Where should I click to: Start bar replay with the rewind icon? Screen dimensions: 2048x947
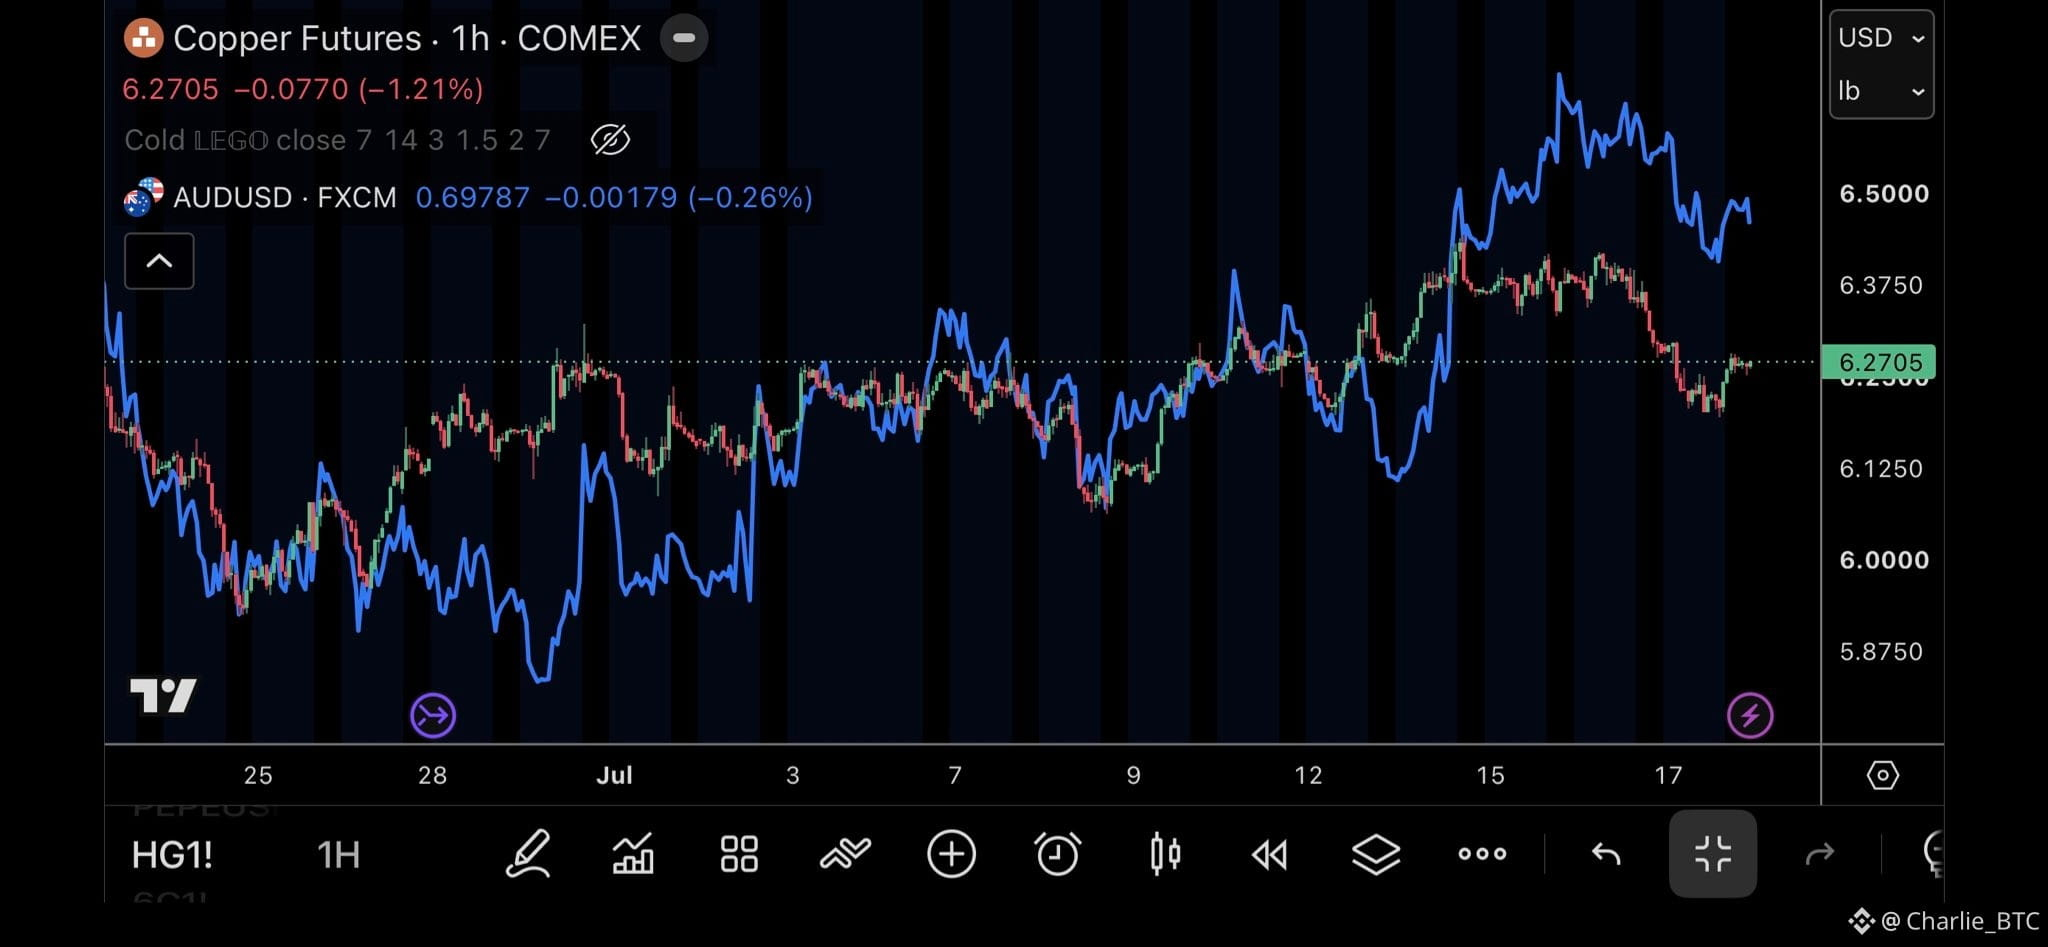click(x=1270, y=855)
